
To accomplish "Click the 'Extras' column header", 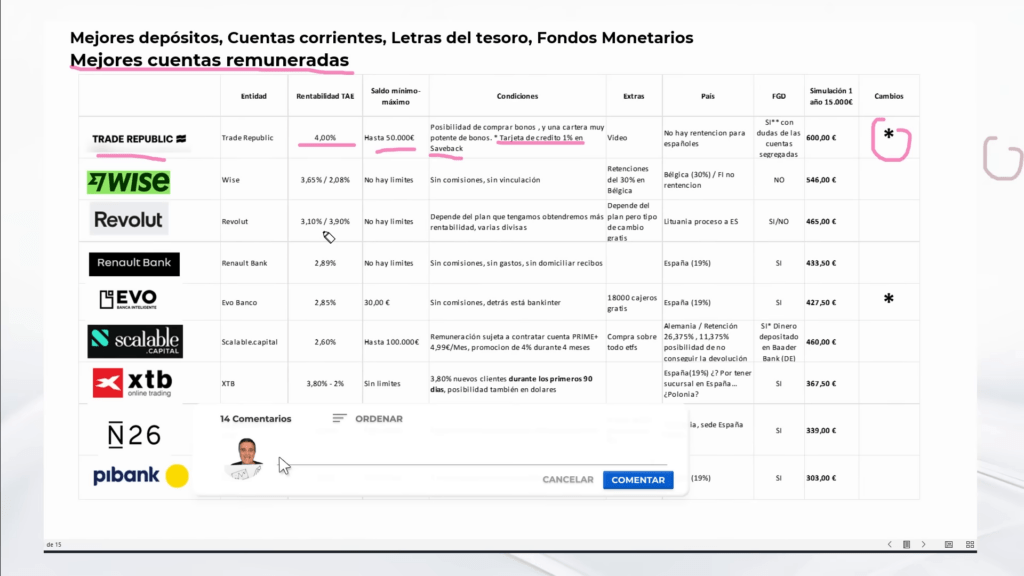I will (633, 96).
